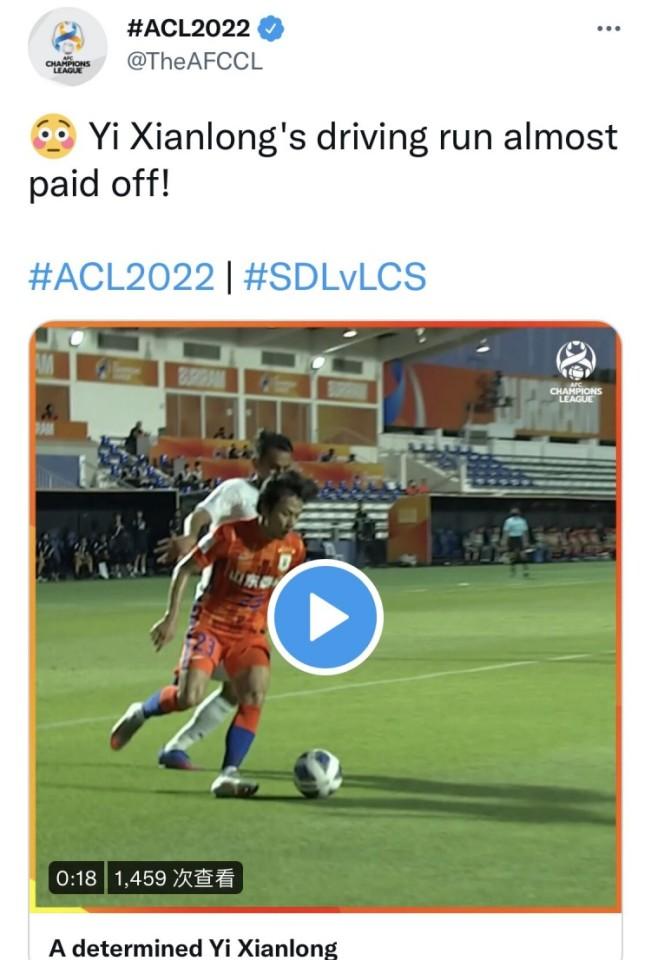Click the Champions League watermark logo in the video
Image resolution: width=651 pixels, height=960 pixels.
click(575, 372)
